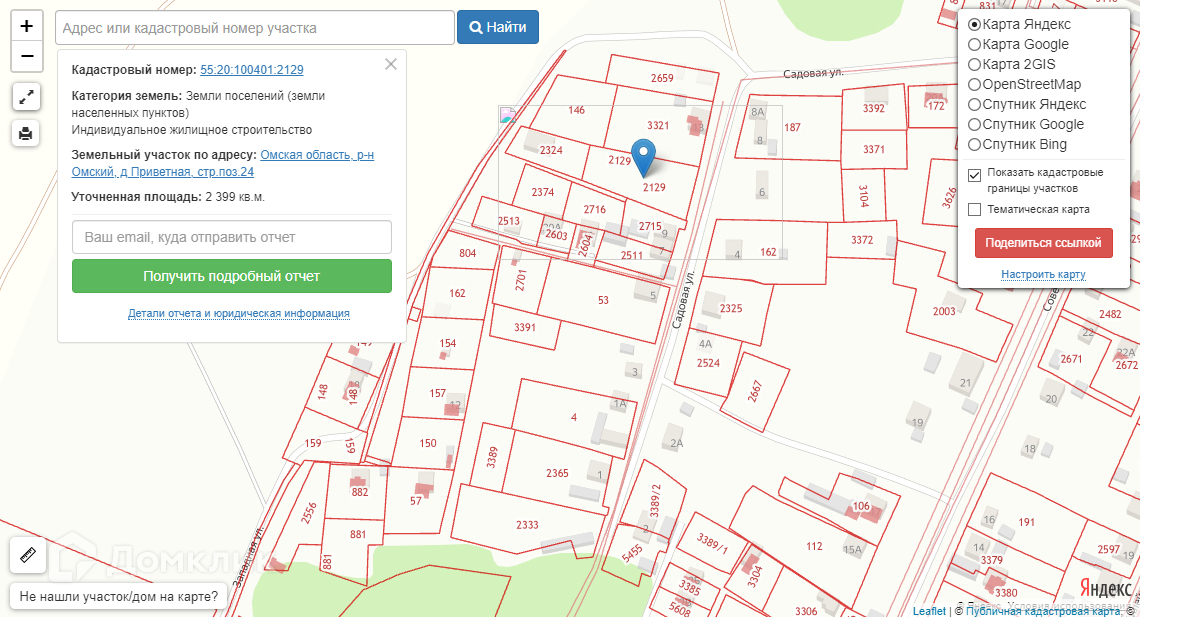Click parcel 882 on the map
The width and height of the screenshot is (1194, 617).
[360, 492]
